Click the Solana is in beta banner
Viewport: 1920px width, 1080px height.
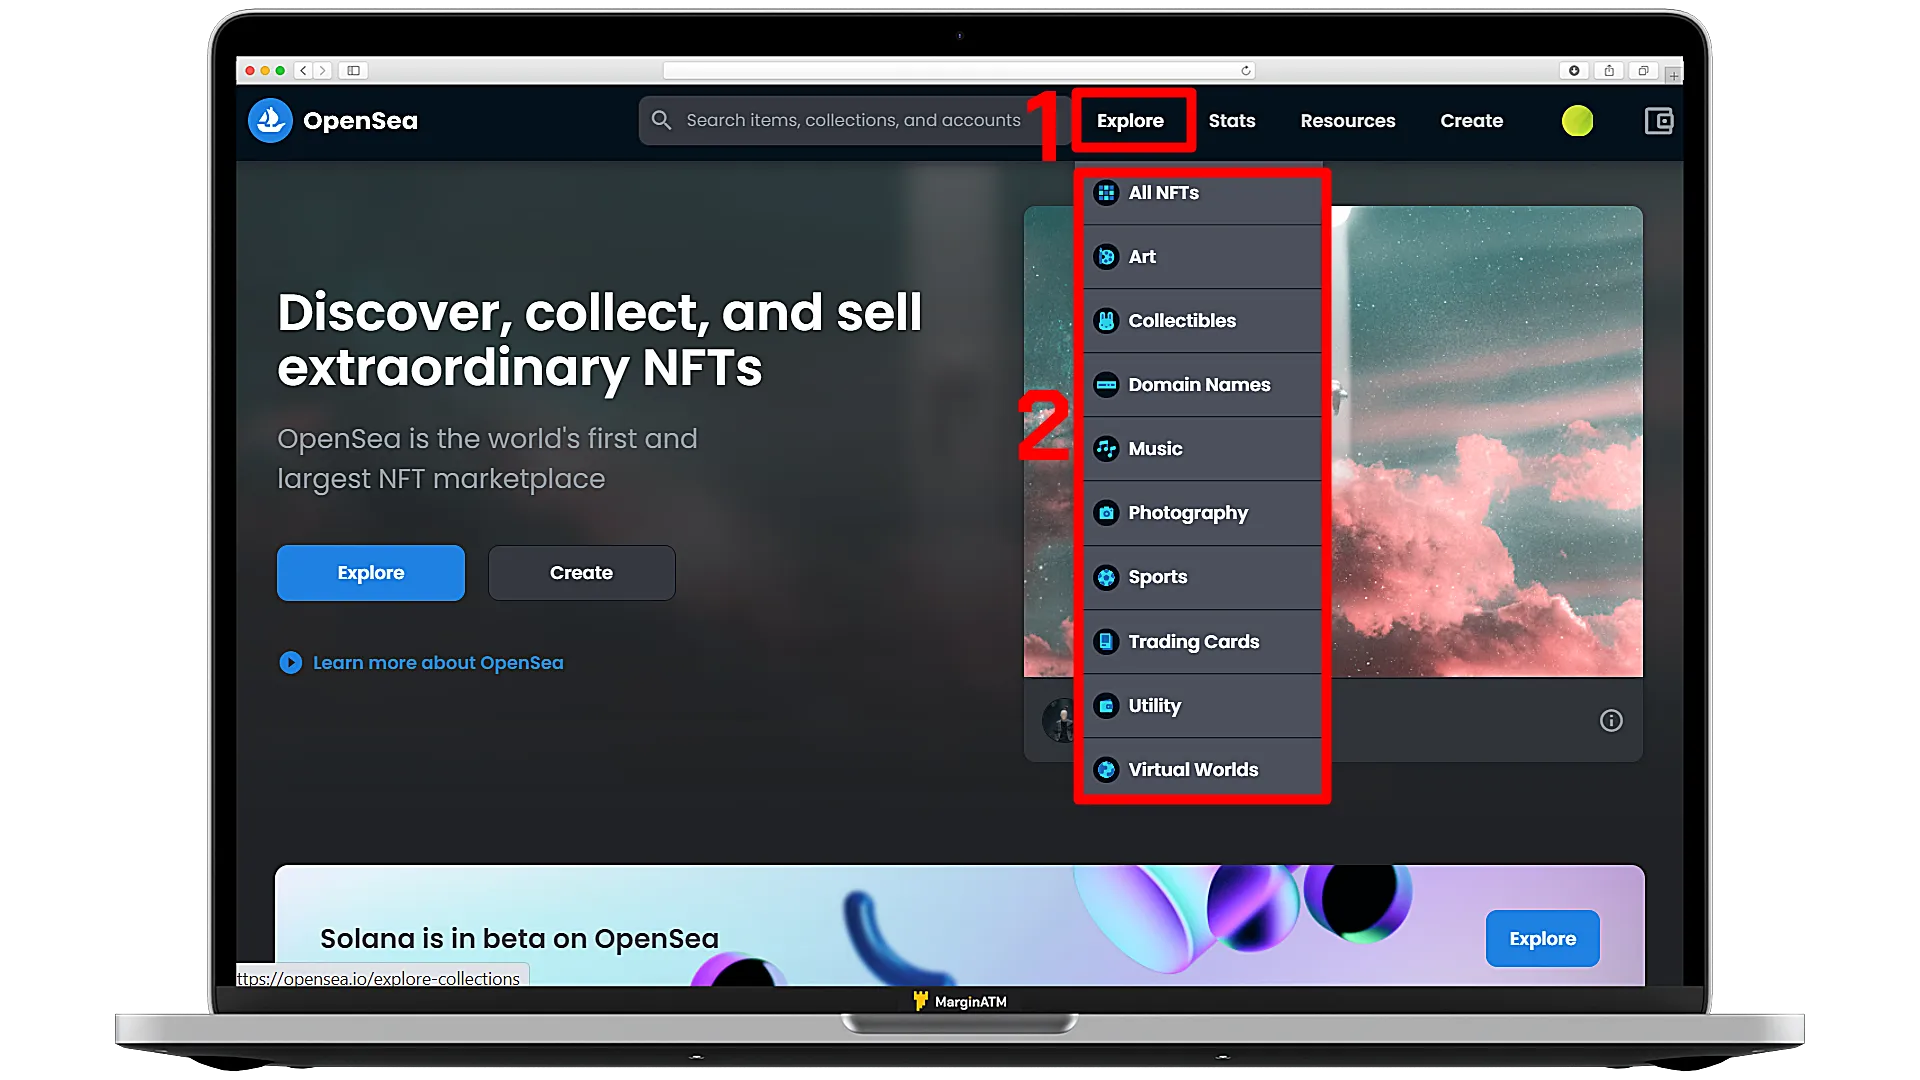click(x=960, y=927)
